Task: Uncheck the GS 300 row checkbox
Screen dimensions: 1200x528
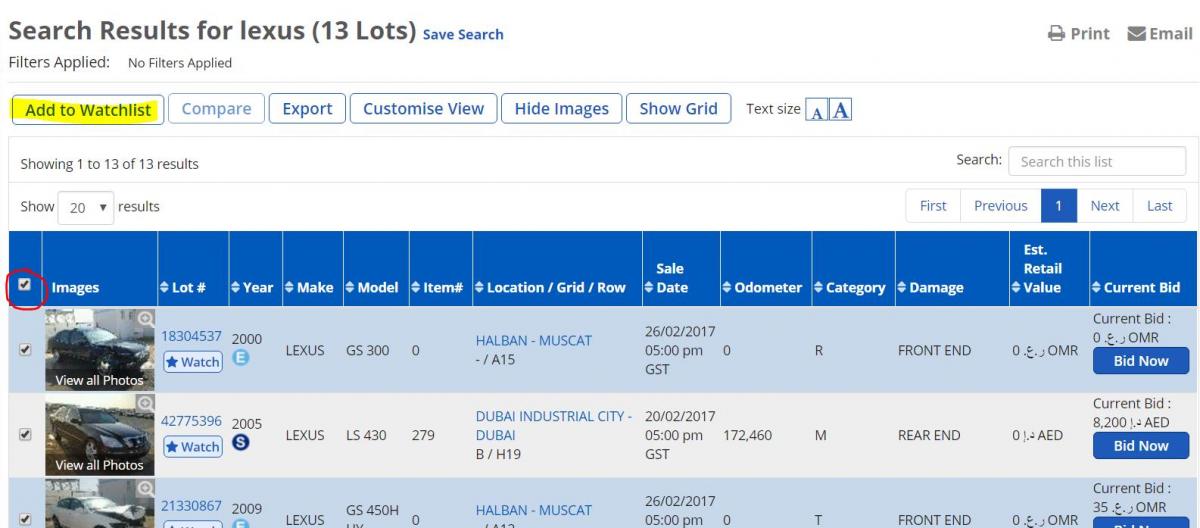Action: [x=26, y=352]
